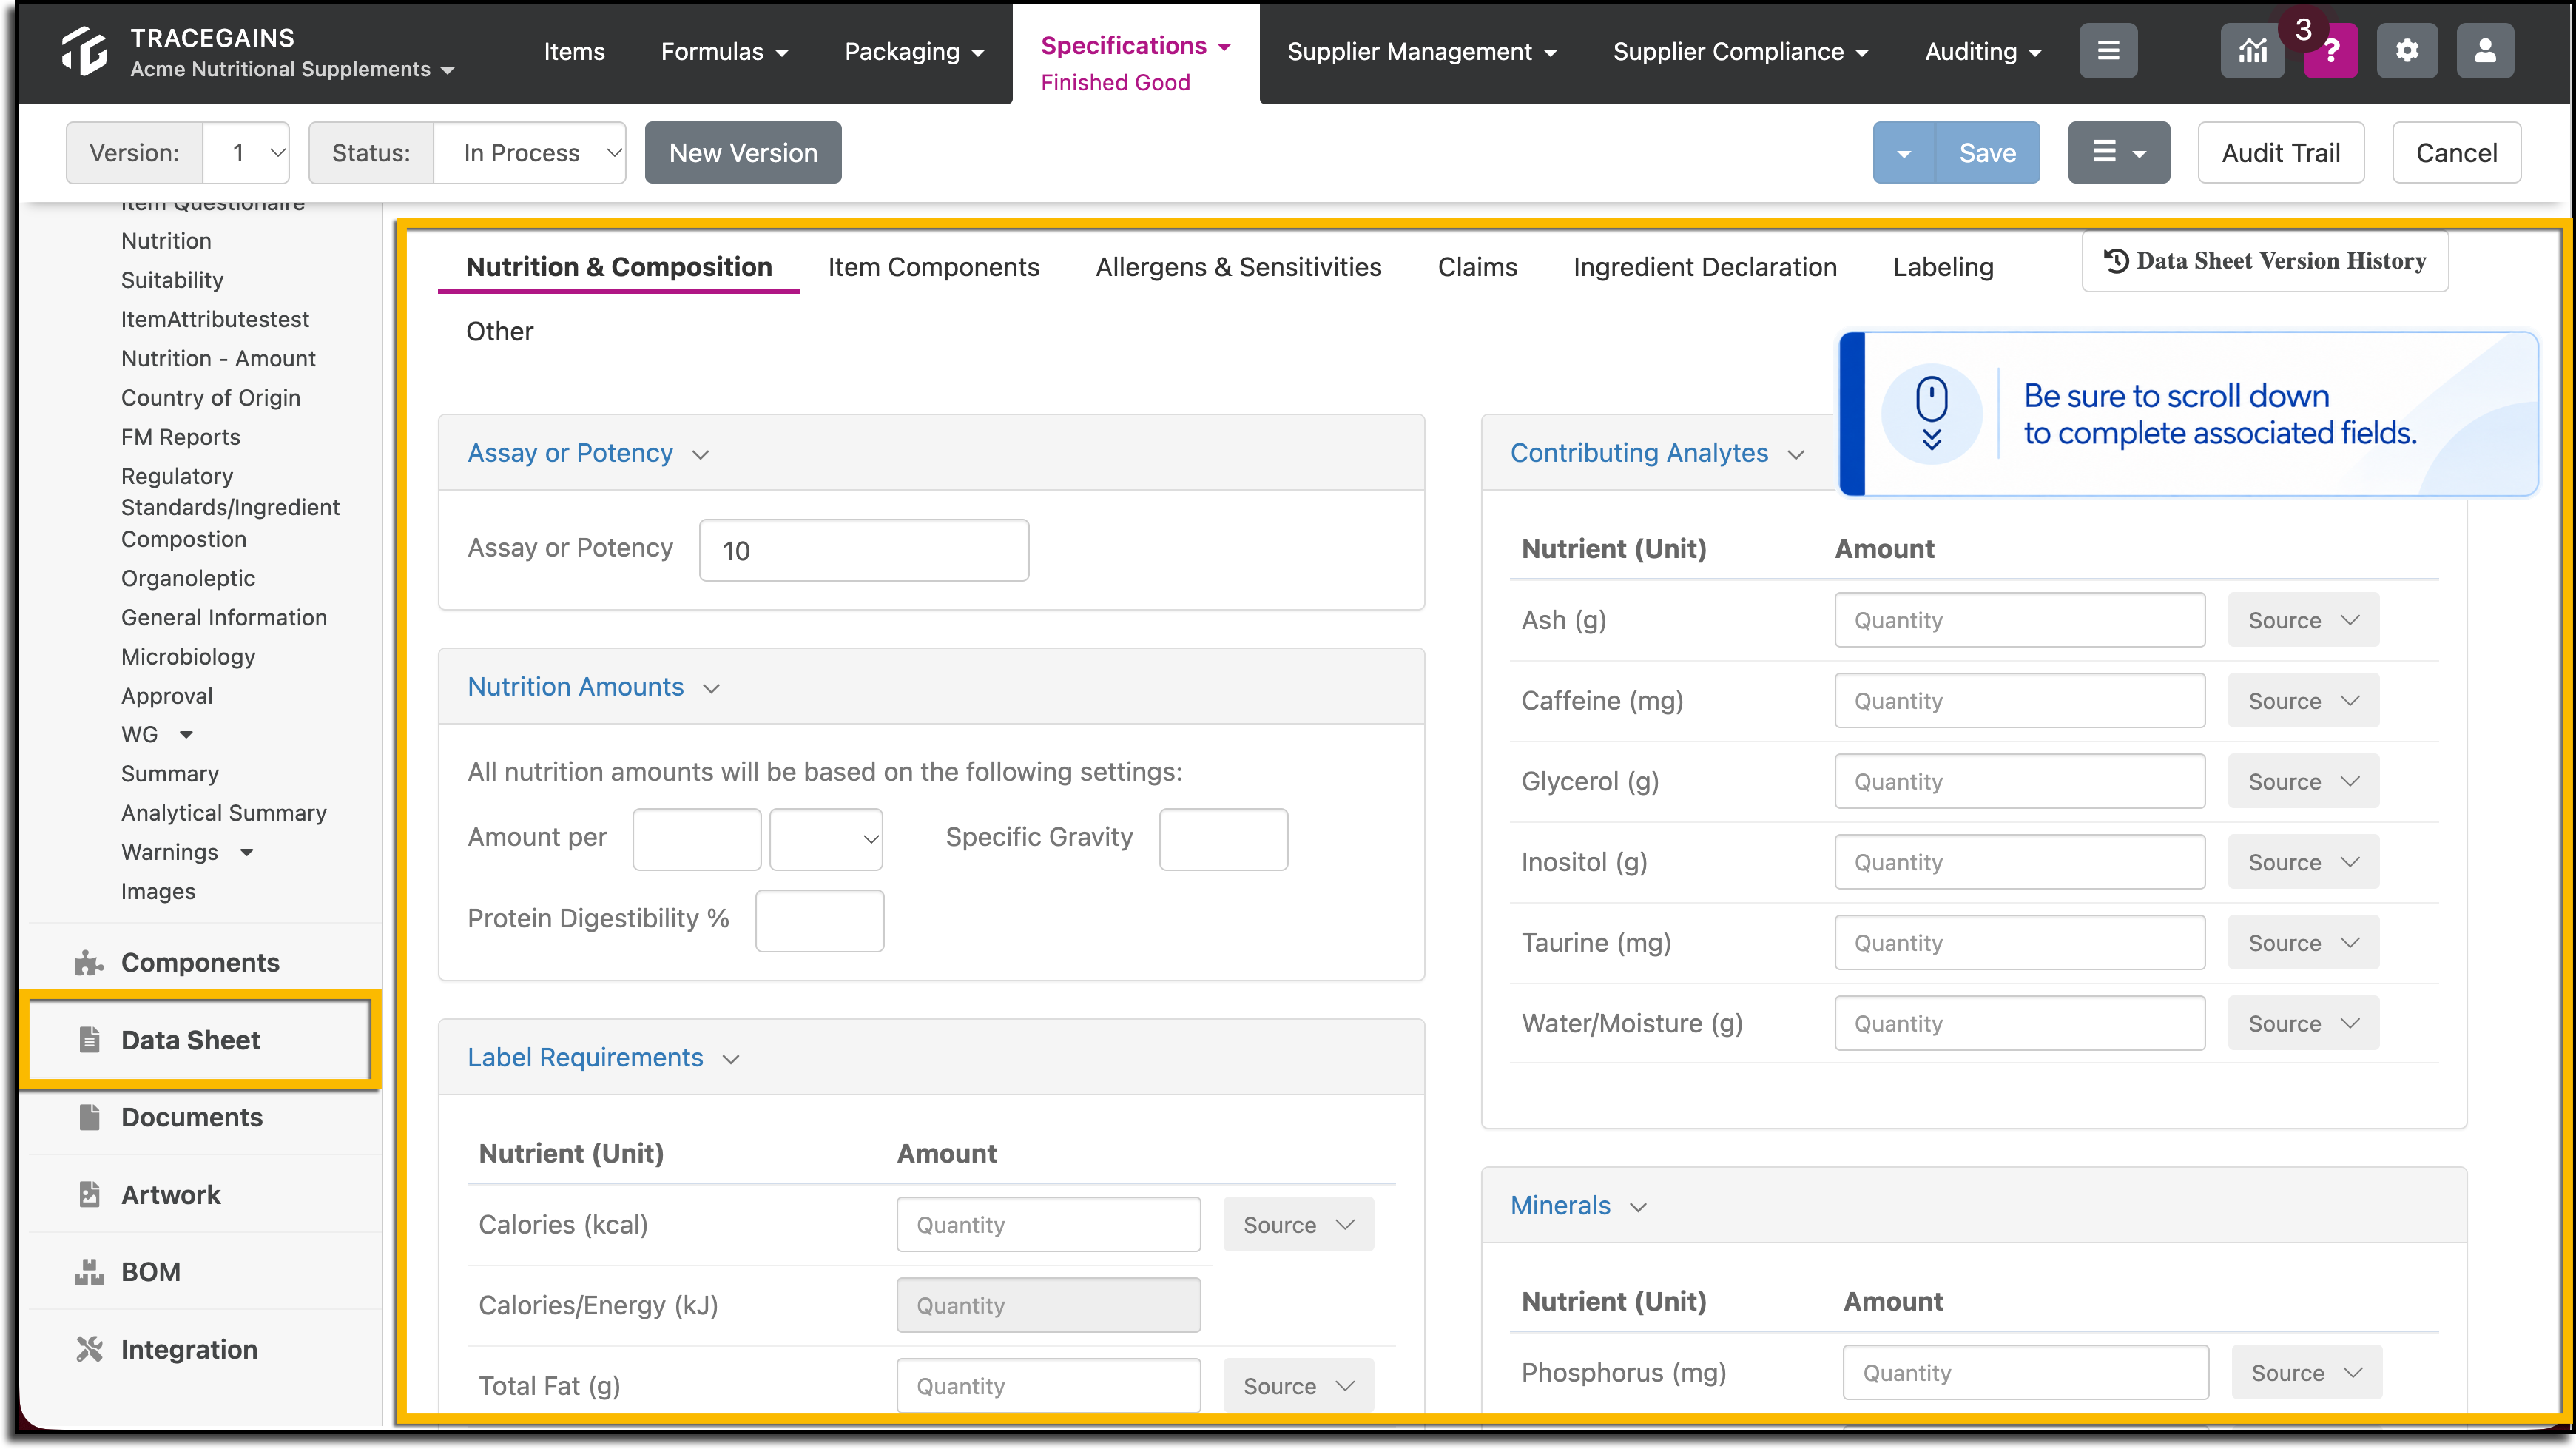Open the Status dropdown showing In Process
The width and height of the screenshot is (2576, 1449).
530,153
